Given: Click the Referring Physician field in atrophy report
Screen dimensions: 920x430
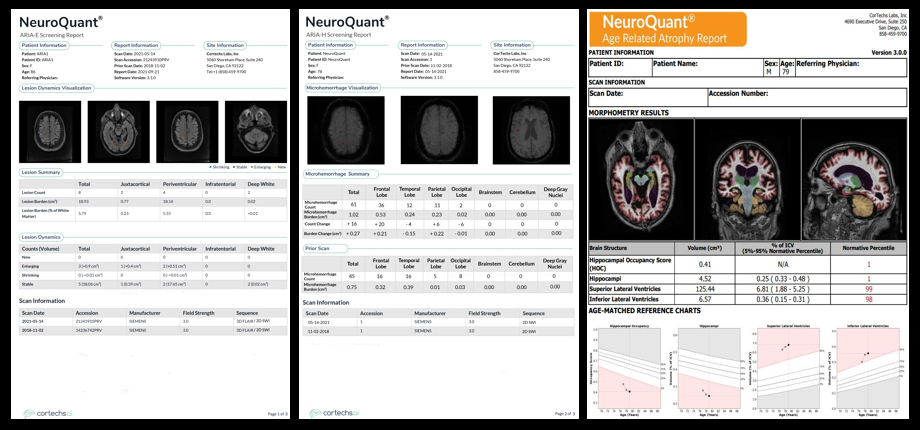Looking at the screenshot, I should [x=852, y=67].
